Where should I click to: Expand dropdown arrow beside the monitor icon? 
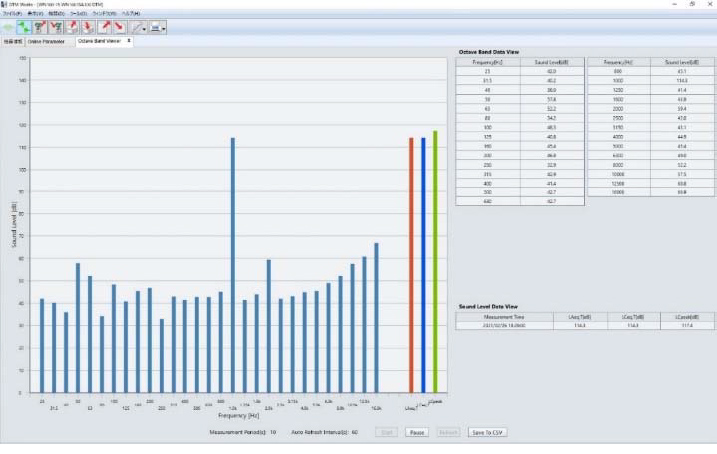164,28
